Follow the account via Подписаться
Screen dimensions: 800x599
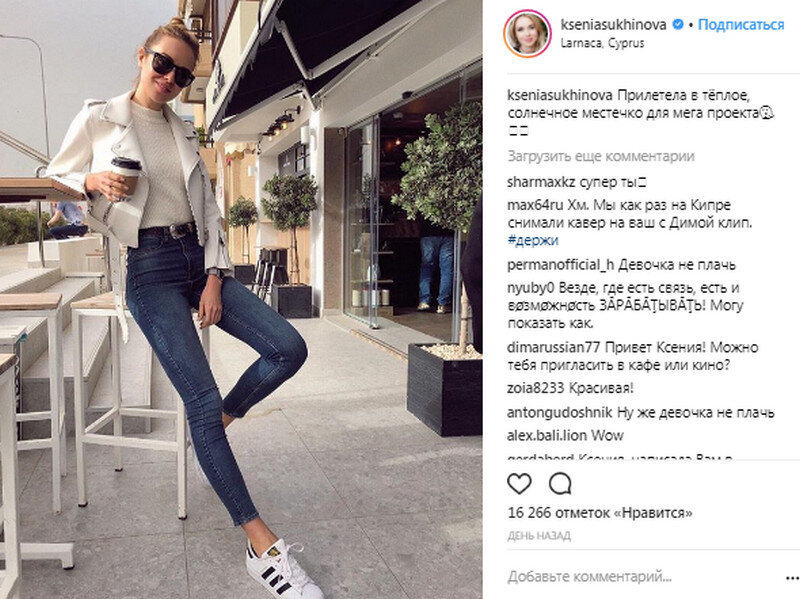tap(741, 24)
